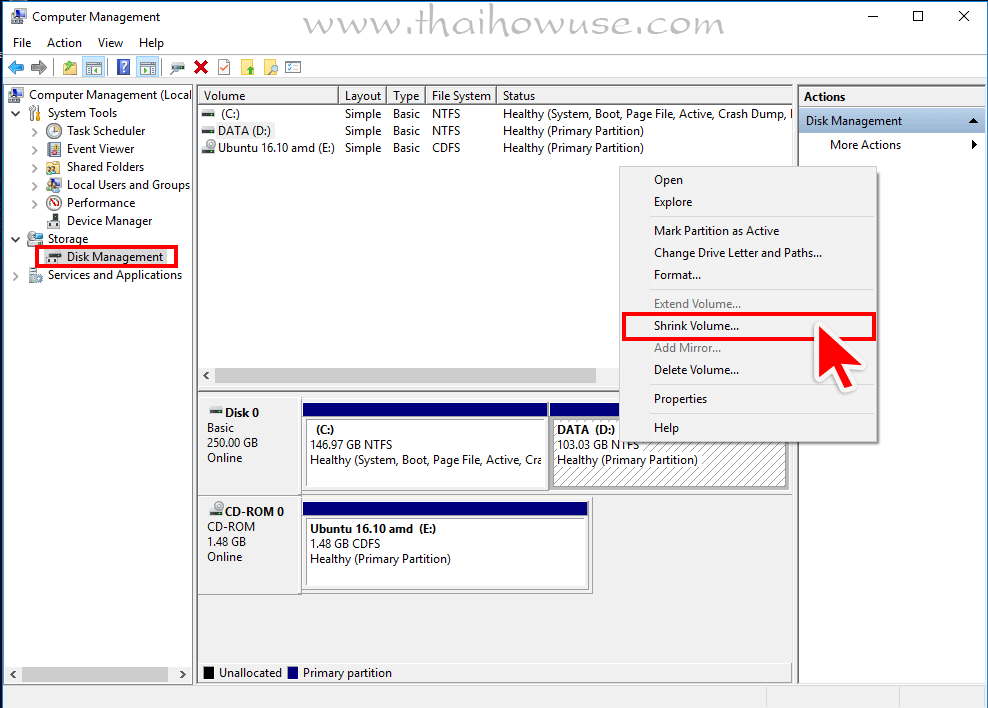Select Disk Management in the tree
The width and height of the screenshot is (988, 708).
[115, 257]
